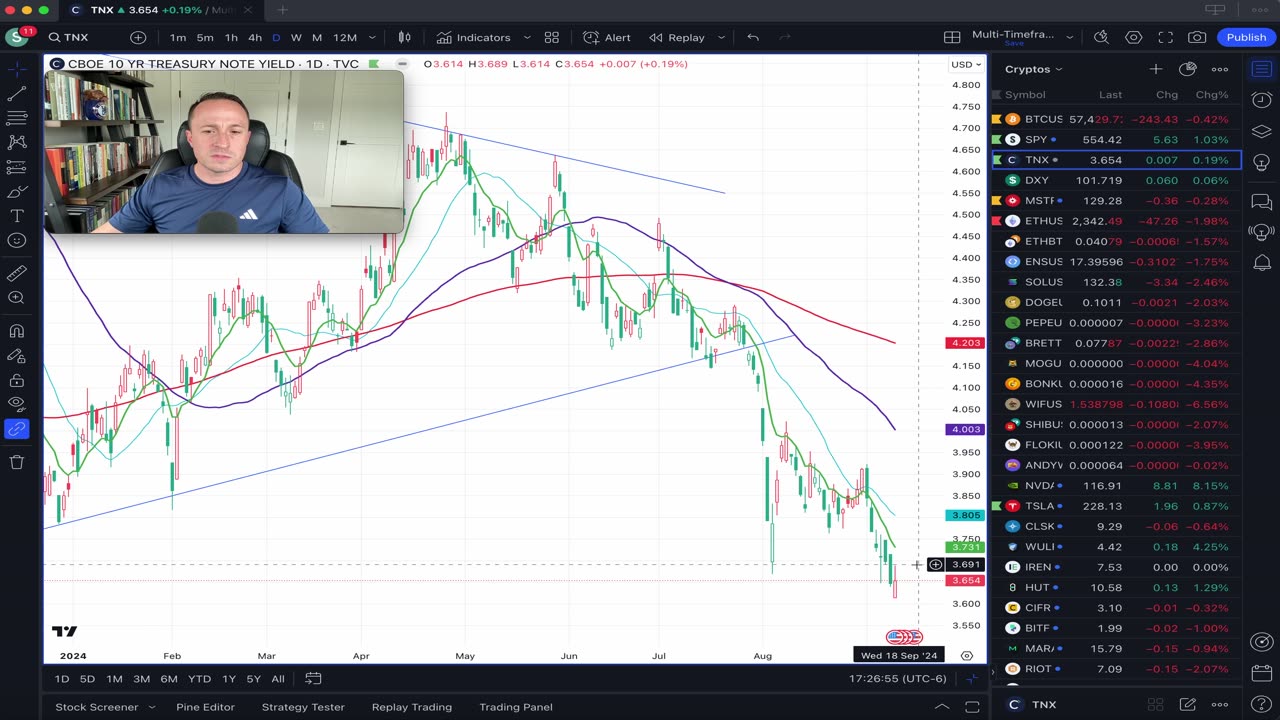Create an Alert
Image resolution: width=1280 pixels, height=720 pixels.
click(x=607, y=37)
